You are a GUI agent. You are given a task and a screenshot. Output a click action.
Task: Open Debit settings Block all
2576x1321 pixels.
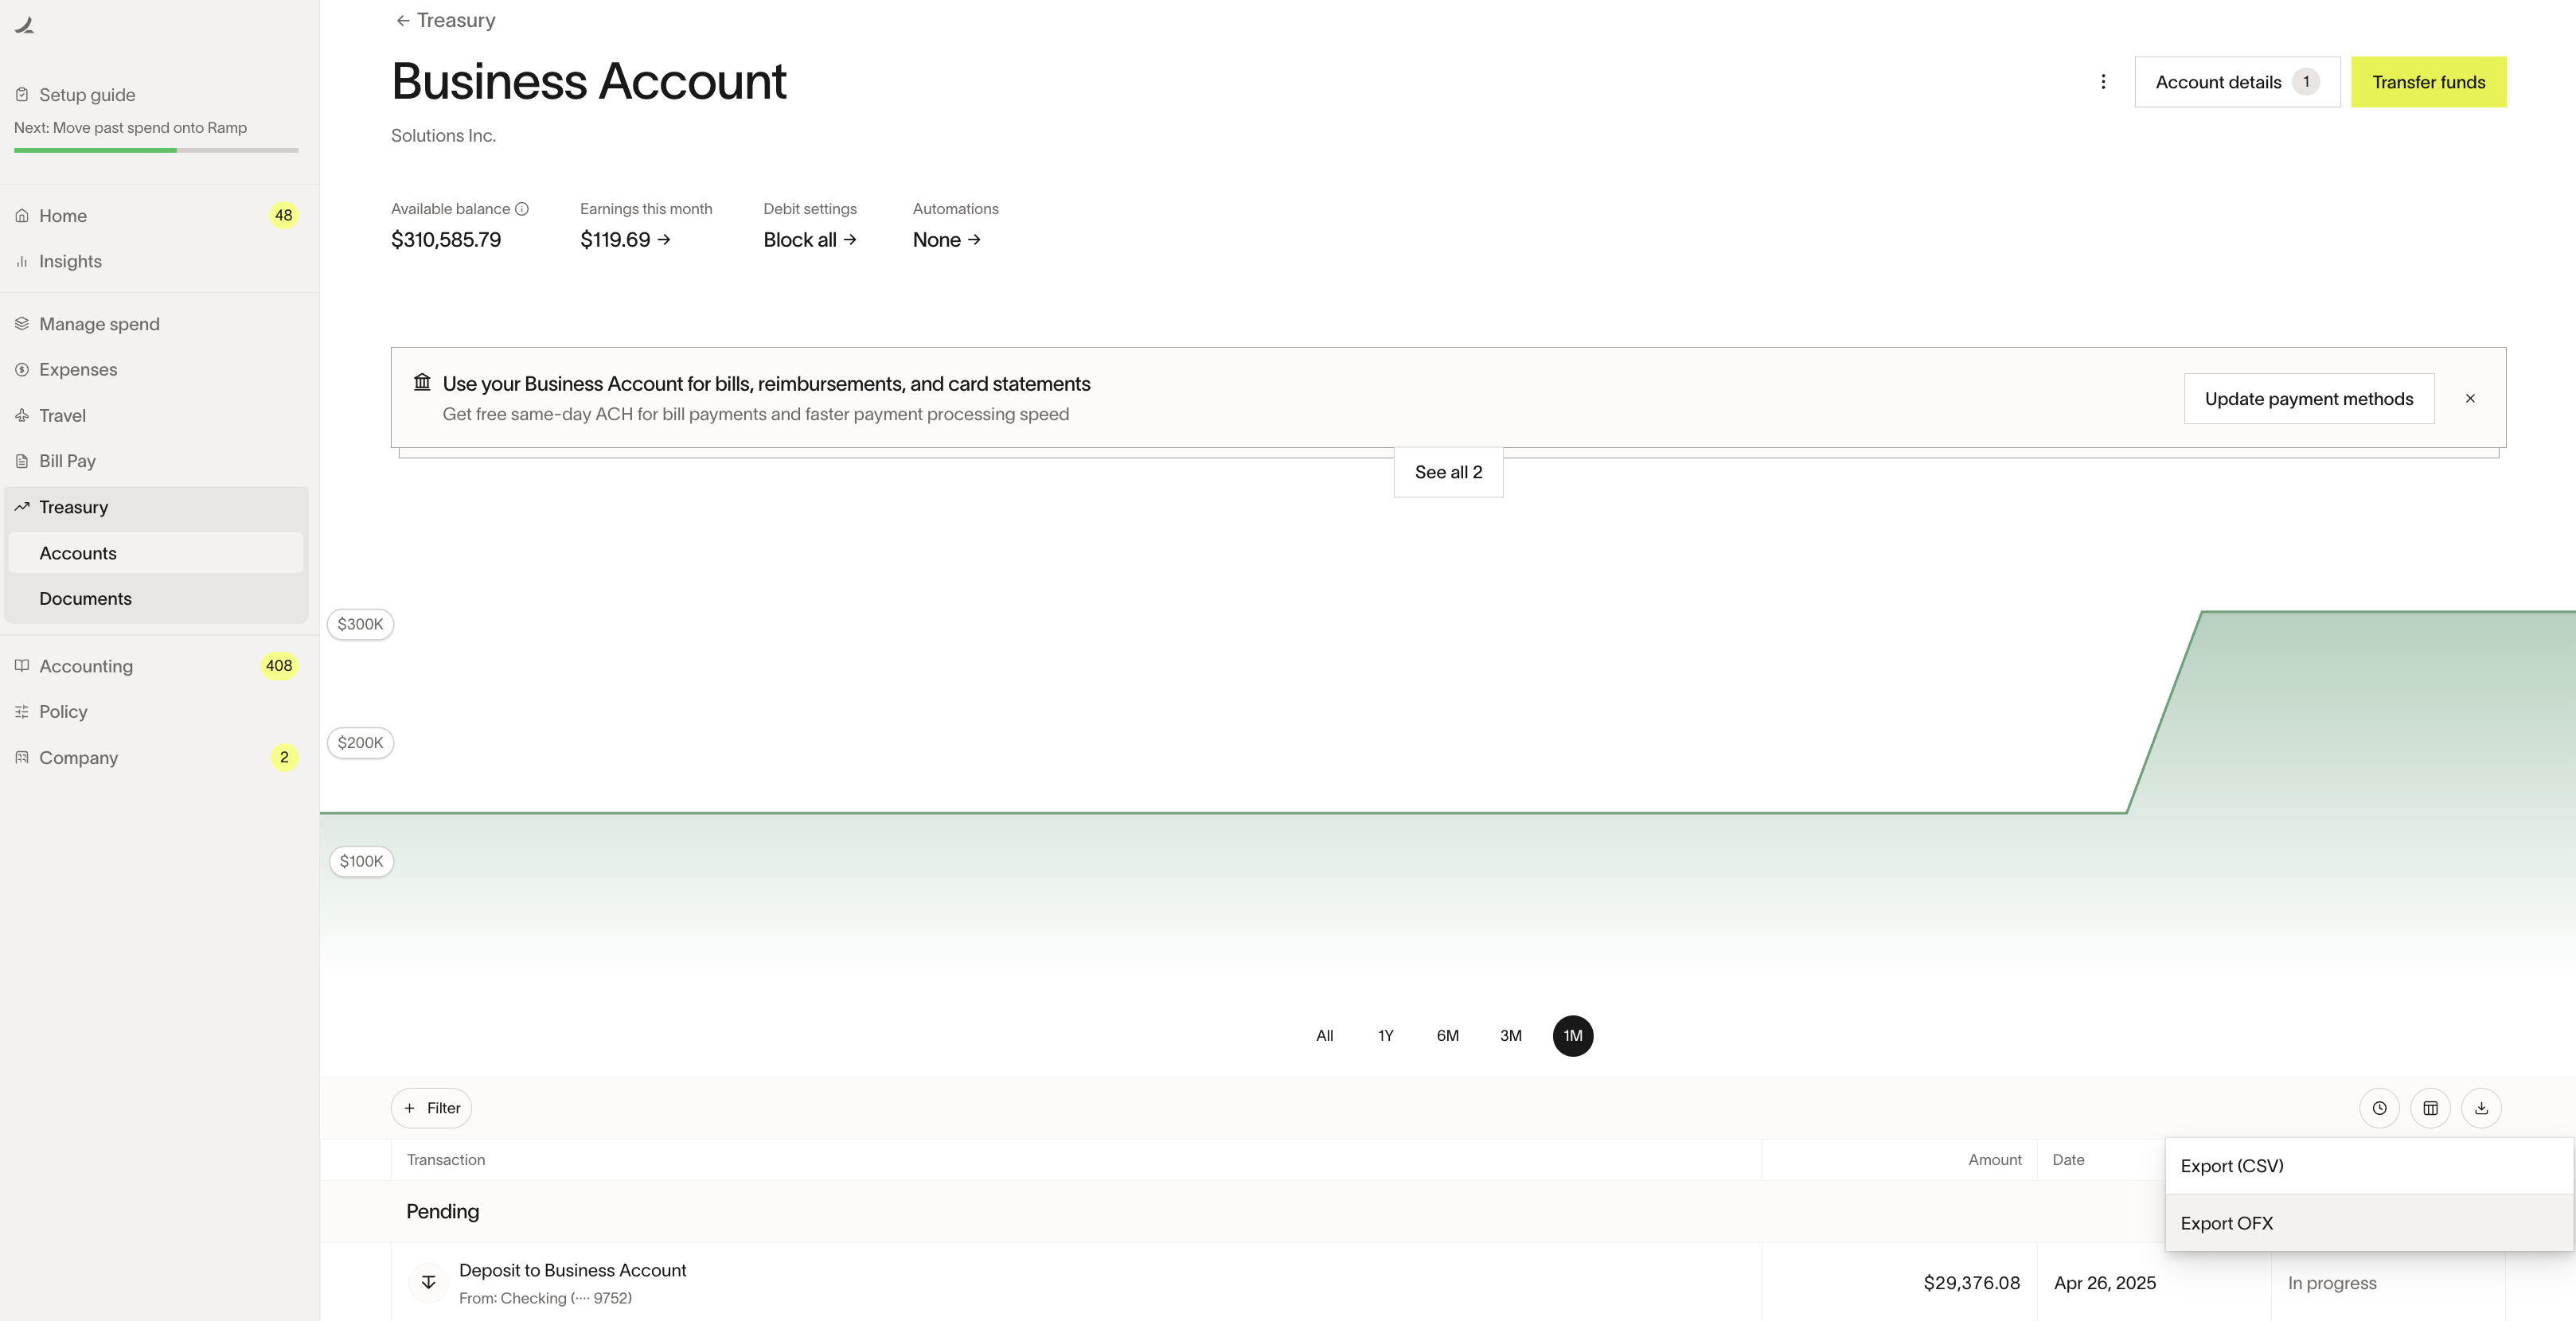pyautogui.click(x=810, y=240)
